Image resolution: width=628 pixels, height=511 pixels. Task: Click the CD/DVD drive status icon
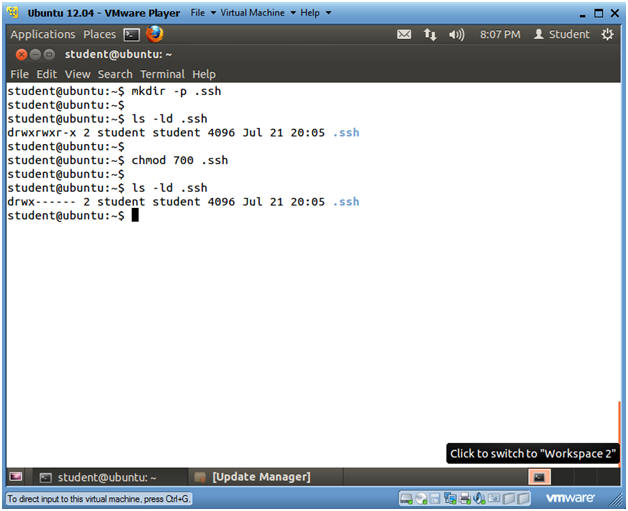[x=421, y=499]
